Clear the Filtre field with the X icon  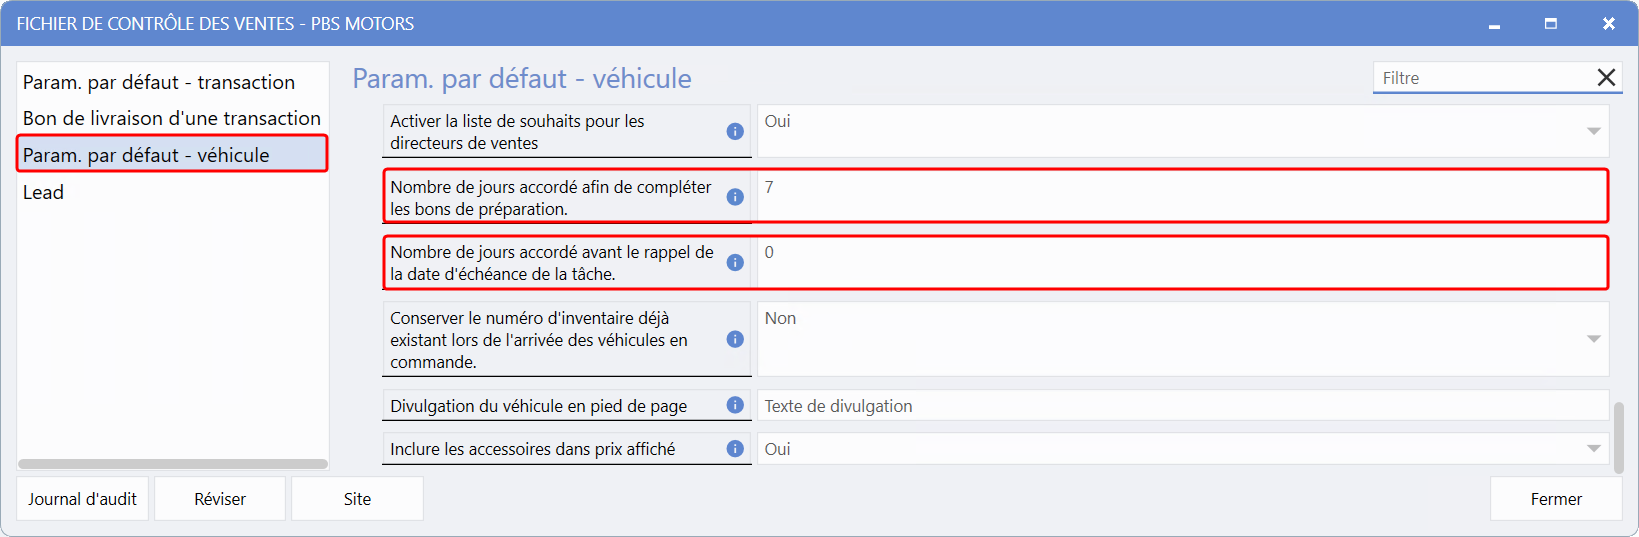point(1606,78)
